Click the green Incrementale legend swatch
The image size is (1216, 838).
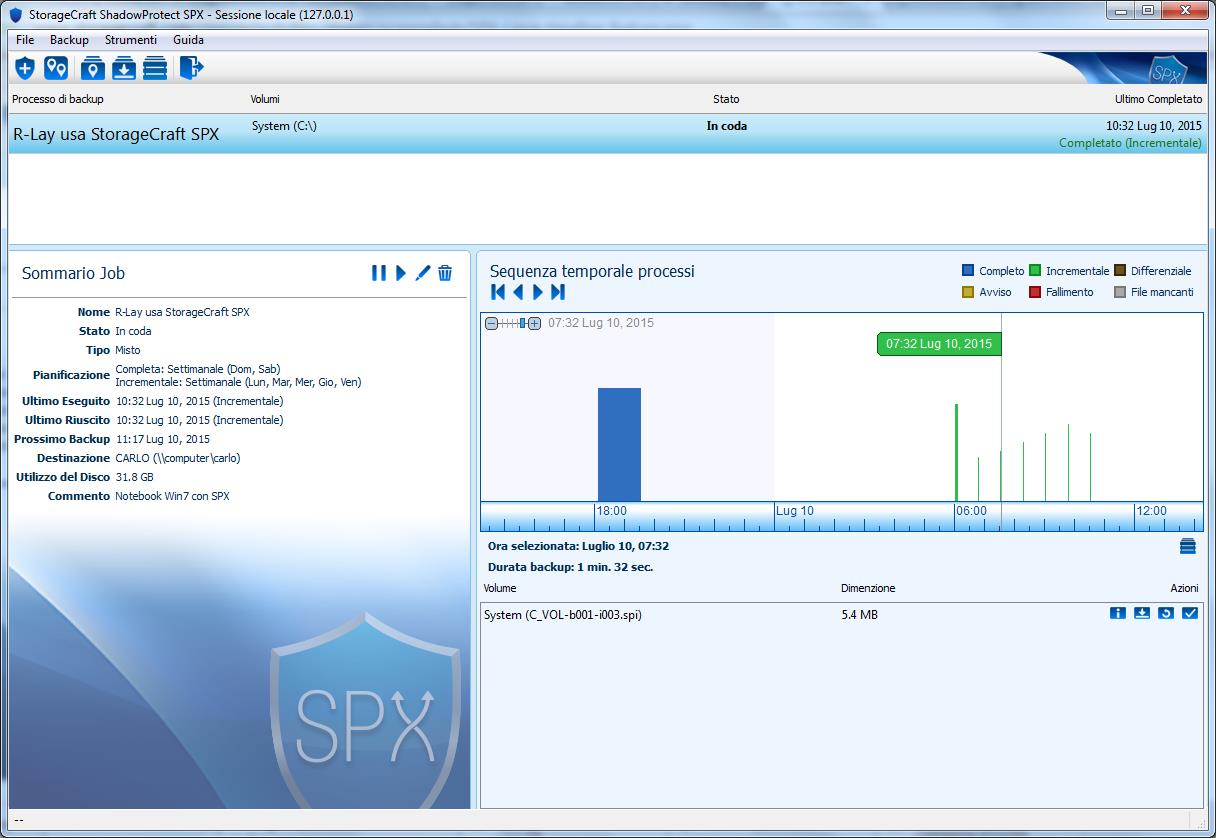pos(1035,271)
